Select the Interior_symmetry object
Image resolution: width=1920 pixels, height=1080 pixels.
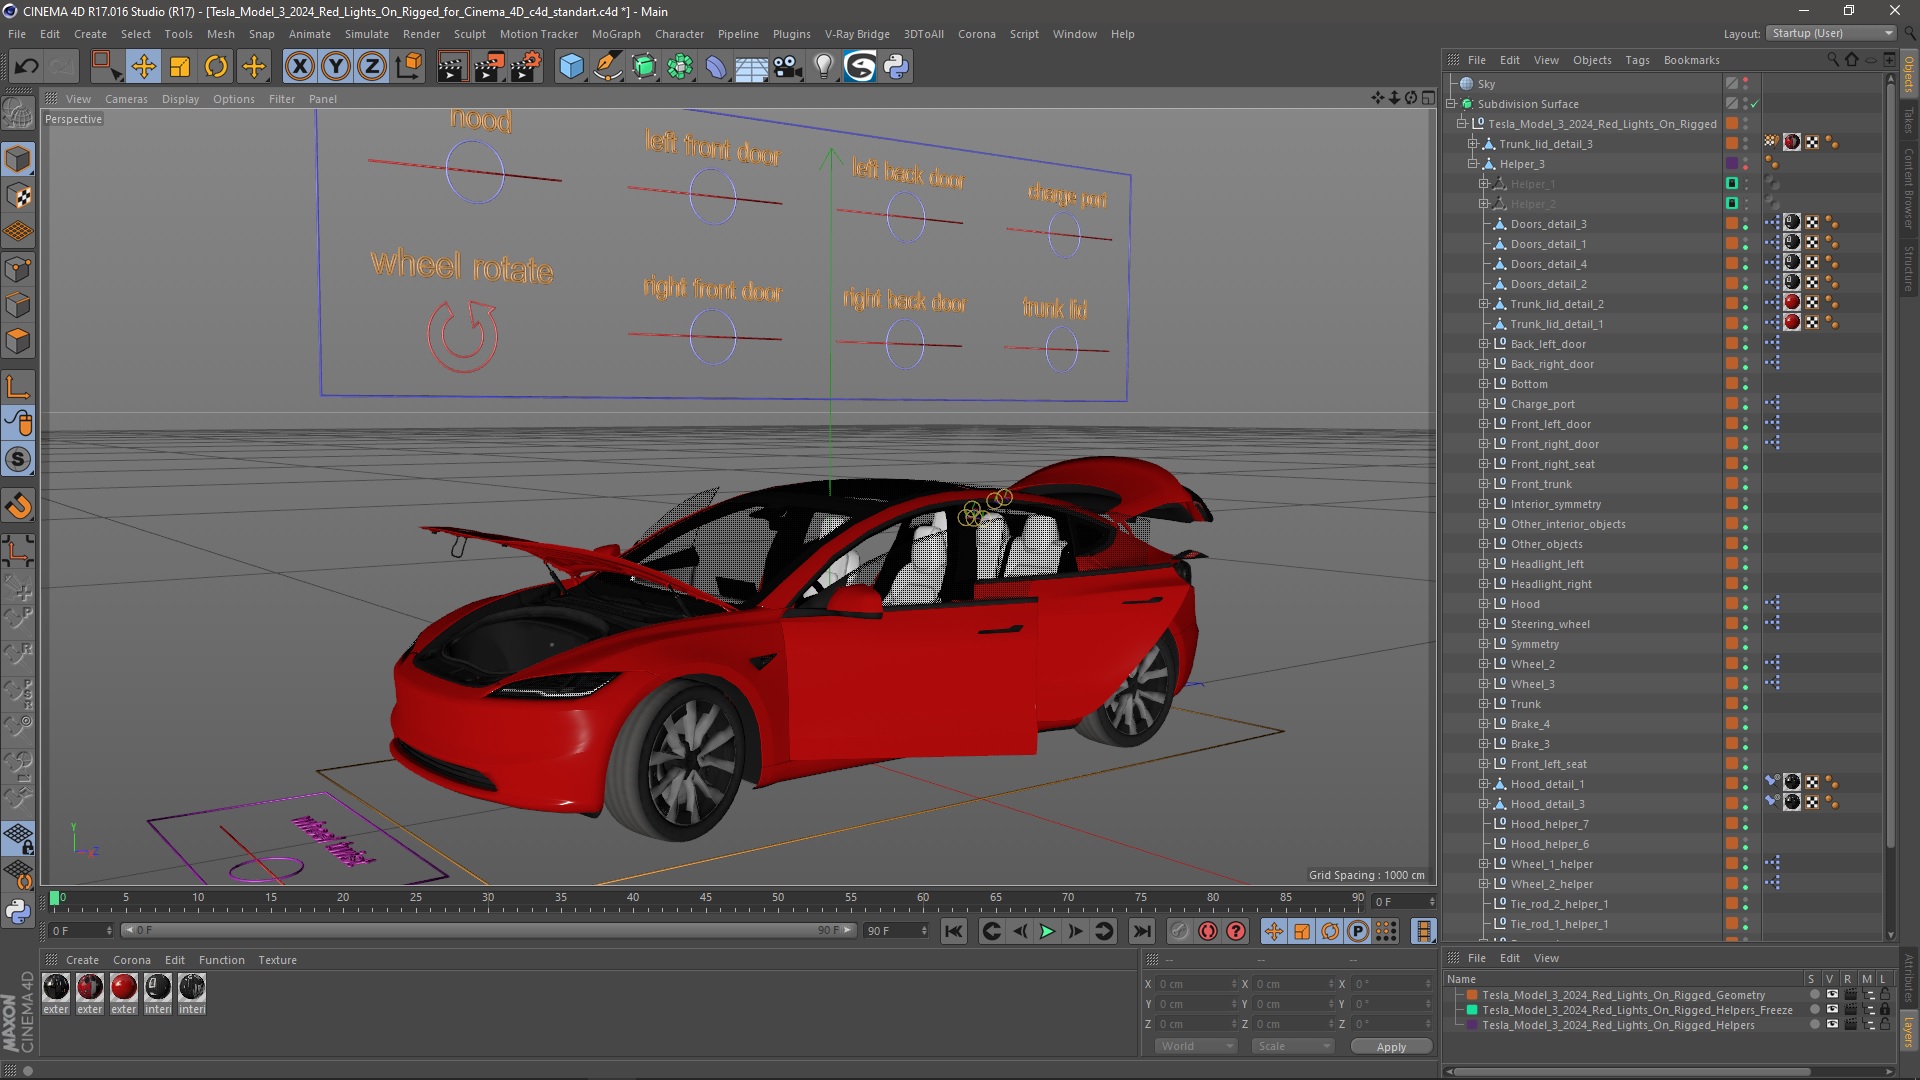tap(1555, 504)
